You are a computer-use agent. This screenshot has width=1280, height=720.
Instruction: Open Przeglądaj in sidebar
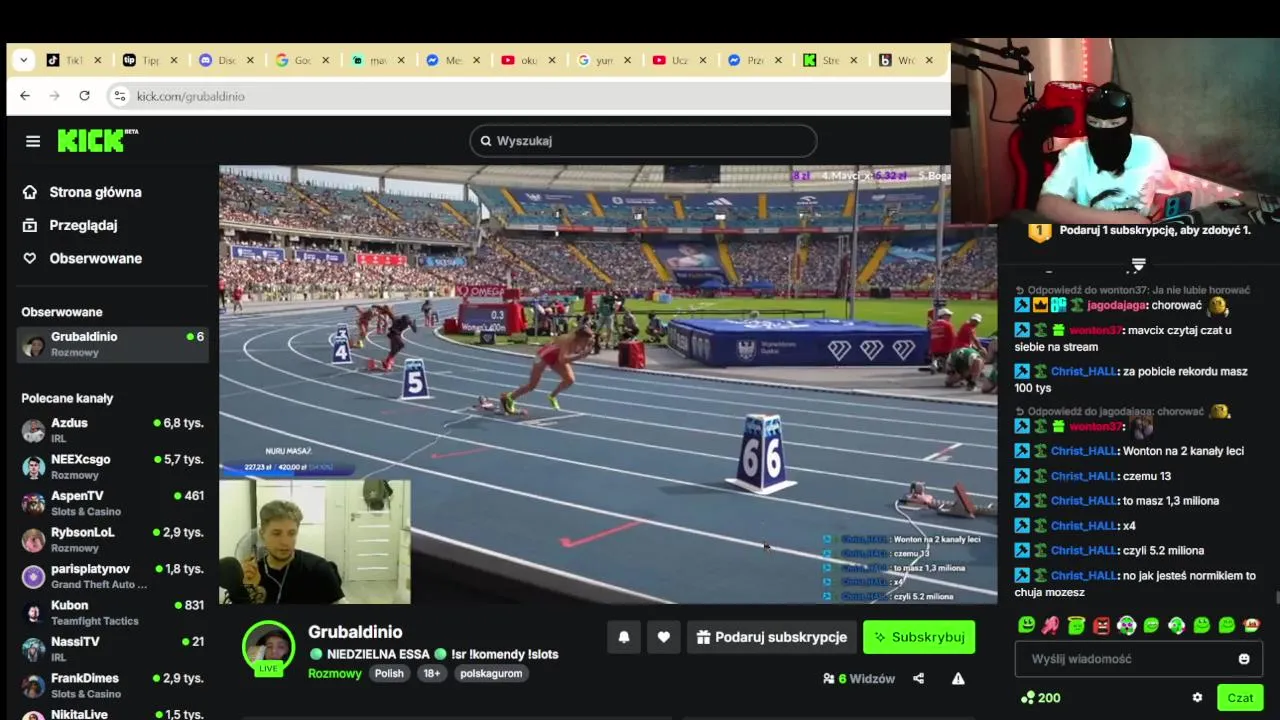point(70,225)
